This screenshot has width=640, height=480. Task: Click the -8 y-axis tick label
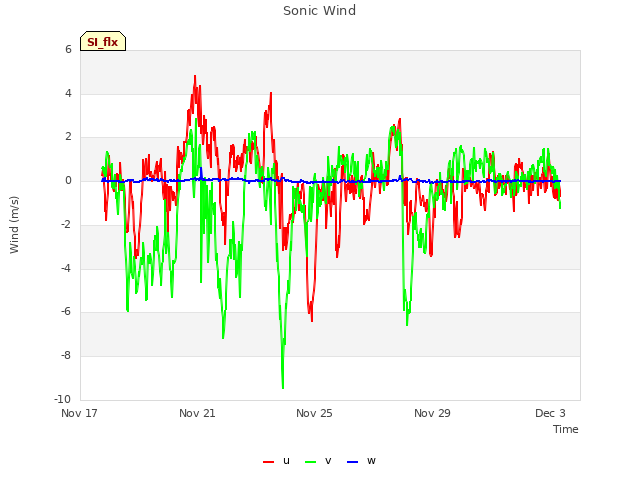(66, 356)
